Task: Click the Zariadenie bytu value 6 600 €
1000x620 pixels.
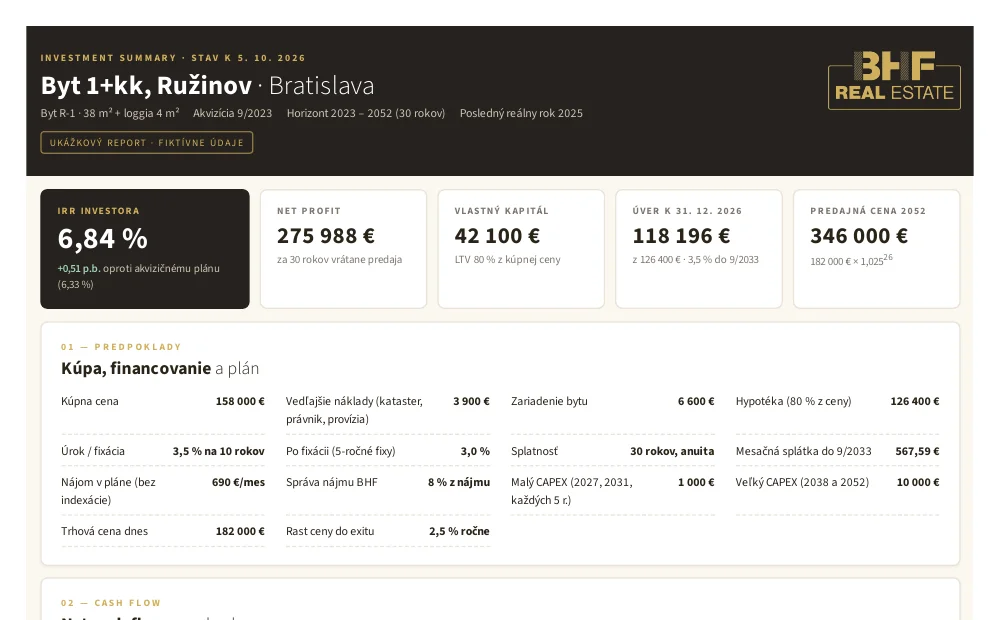Action: pyautogui.click(x=696, y=401)
